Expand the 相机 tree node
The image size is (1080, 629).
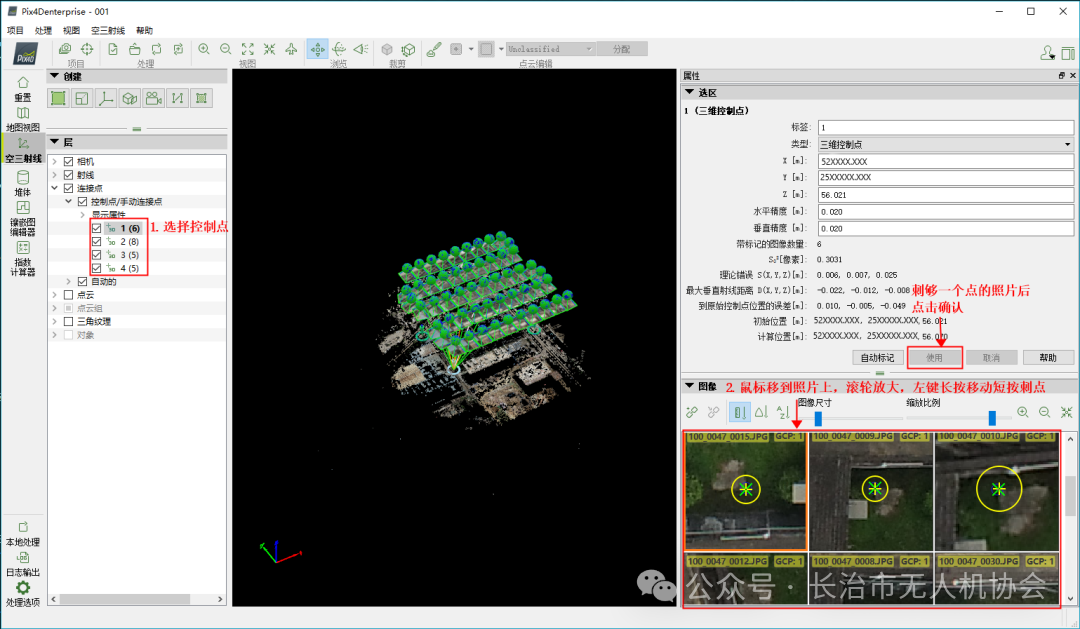tap(54, 161)
